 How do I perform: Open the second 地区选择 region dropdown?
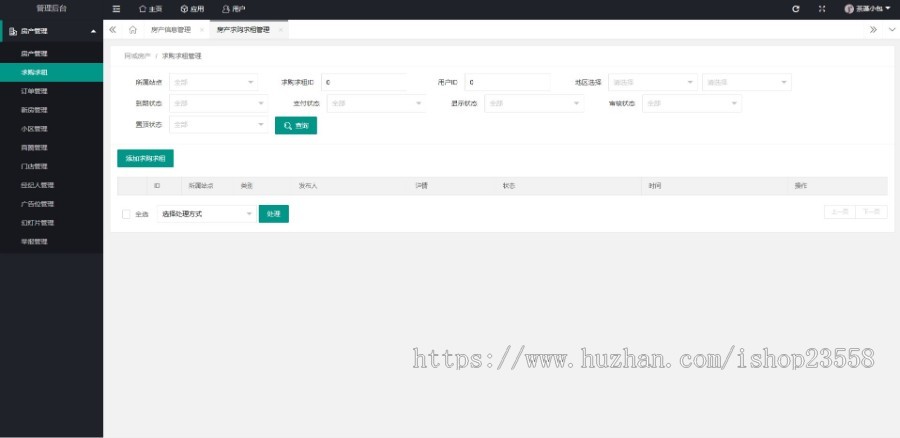pos(747,82)
